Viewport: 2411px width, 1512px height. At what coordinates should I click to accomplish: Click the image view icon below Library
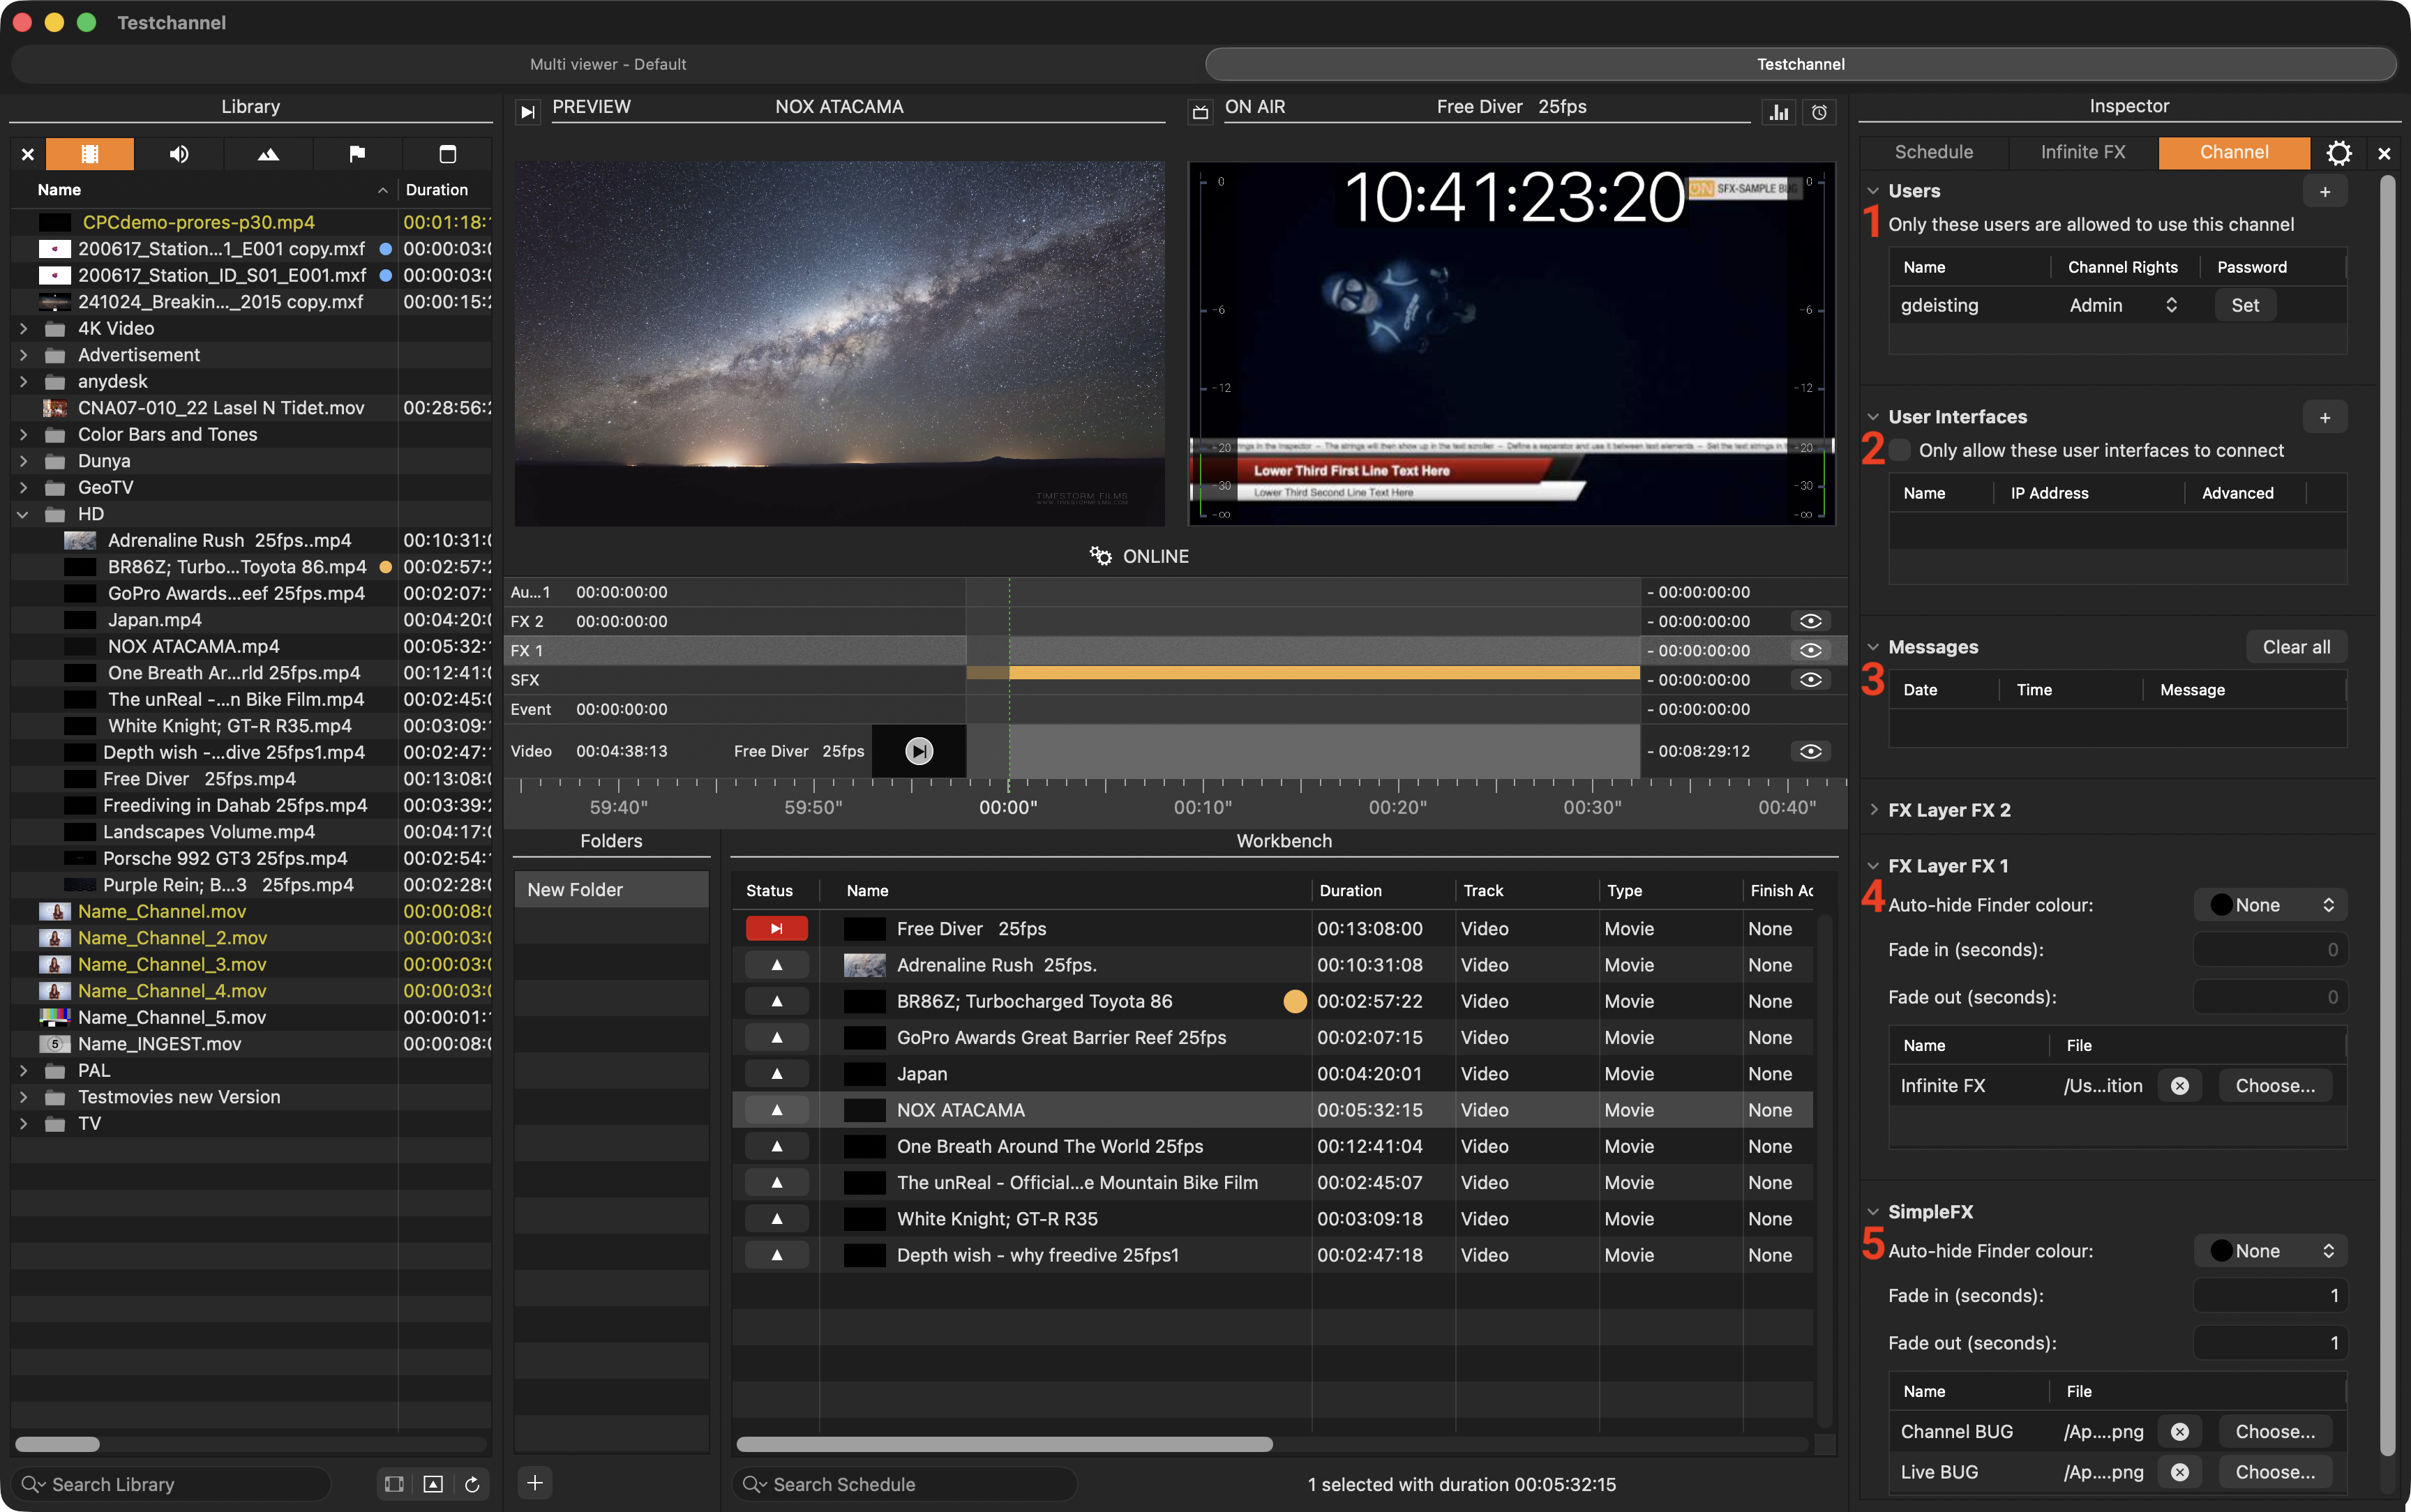click(x=433, y=1484)
